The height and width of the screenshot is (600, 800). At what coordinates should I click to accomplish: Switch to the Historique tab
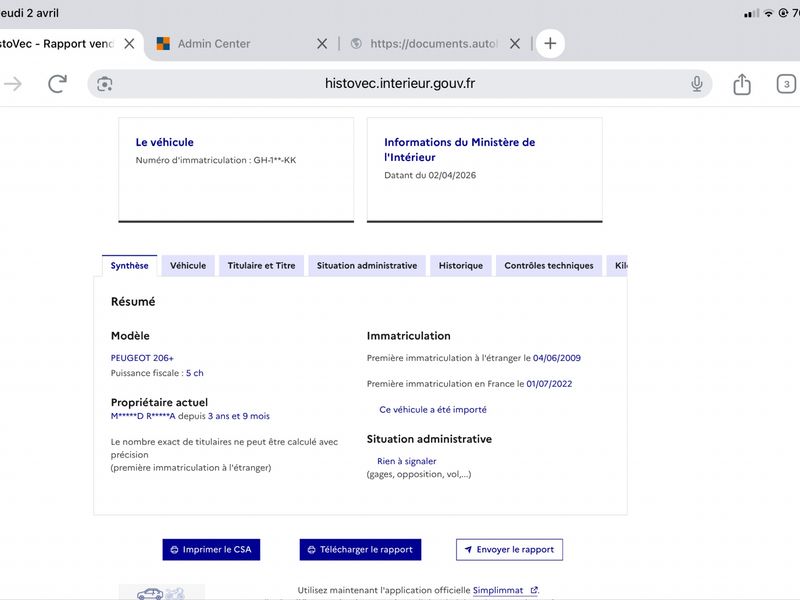461,266
